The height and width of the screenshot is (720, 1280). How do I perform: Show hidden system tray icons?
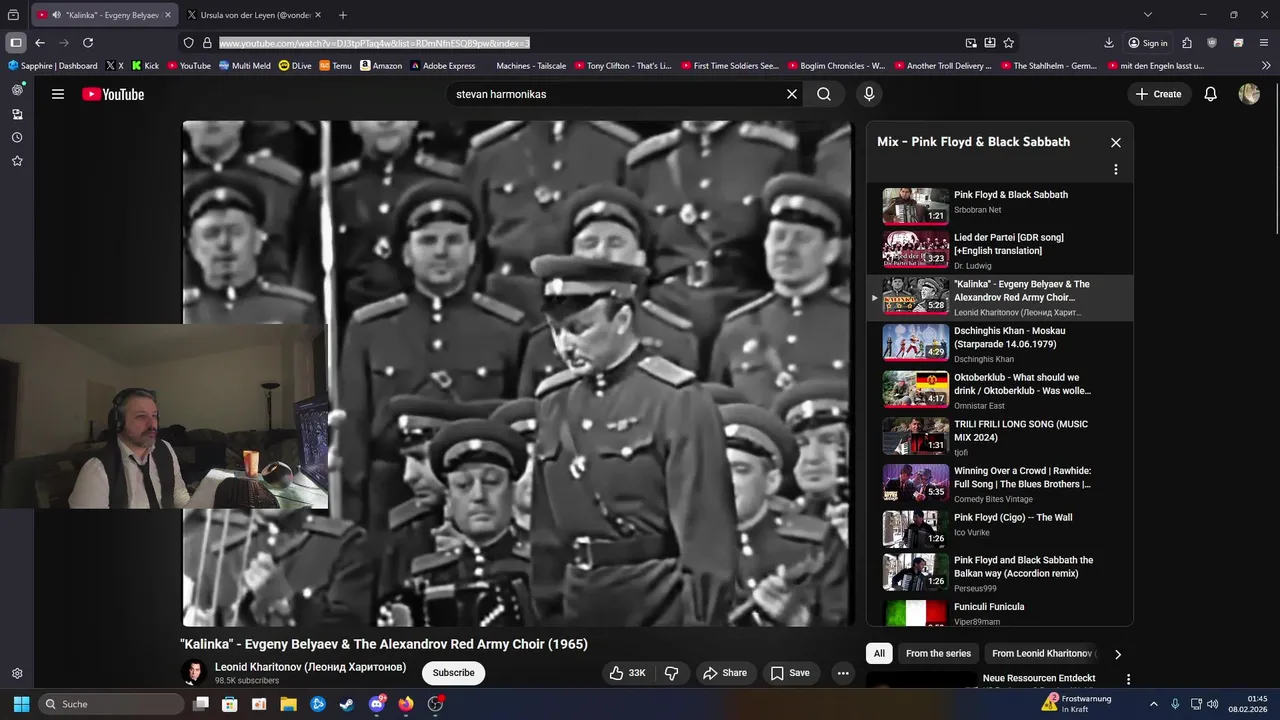[x=1153, y=704]
